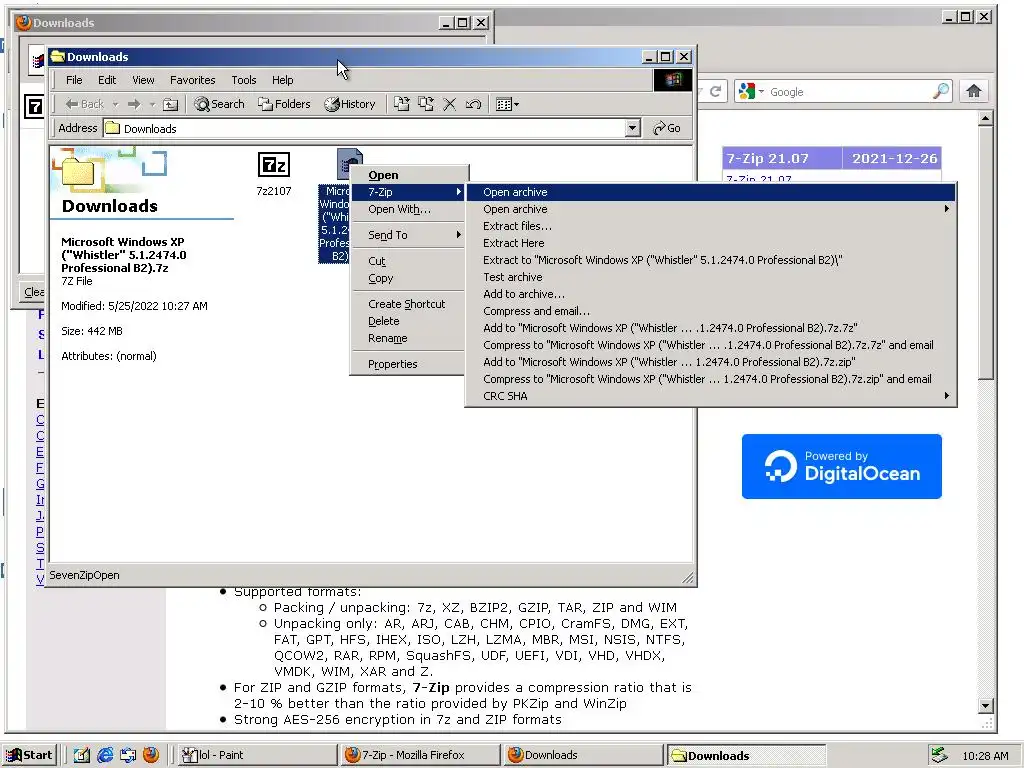Choose Compress to .7z.7z and email
Viewport: 1024px width, 768px height.
click(x=711, y=345)
